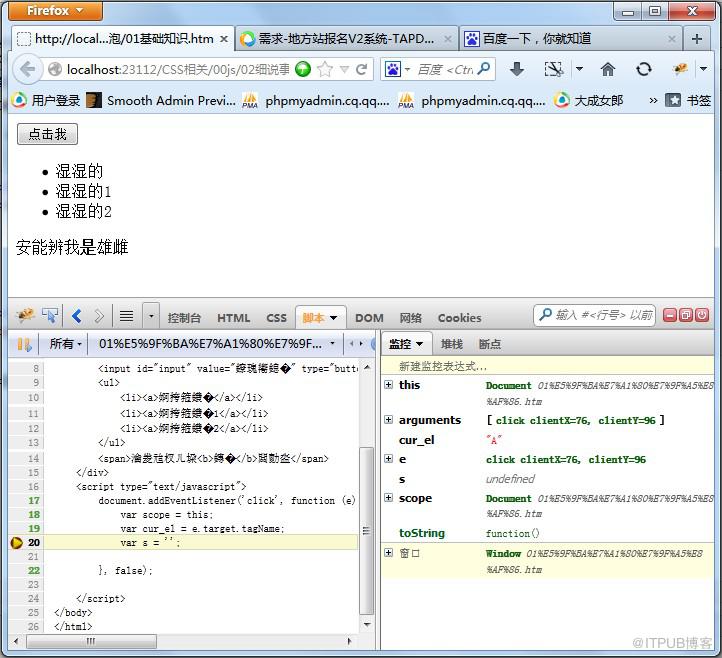Open Firebug in a new window
722x658 pixels.
[x=686, y=315]
